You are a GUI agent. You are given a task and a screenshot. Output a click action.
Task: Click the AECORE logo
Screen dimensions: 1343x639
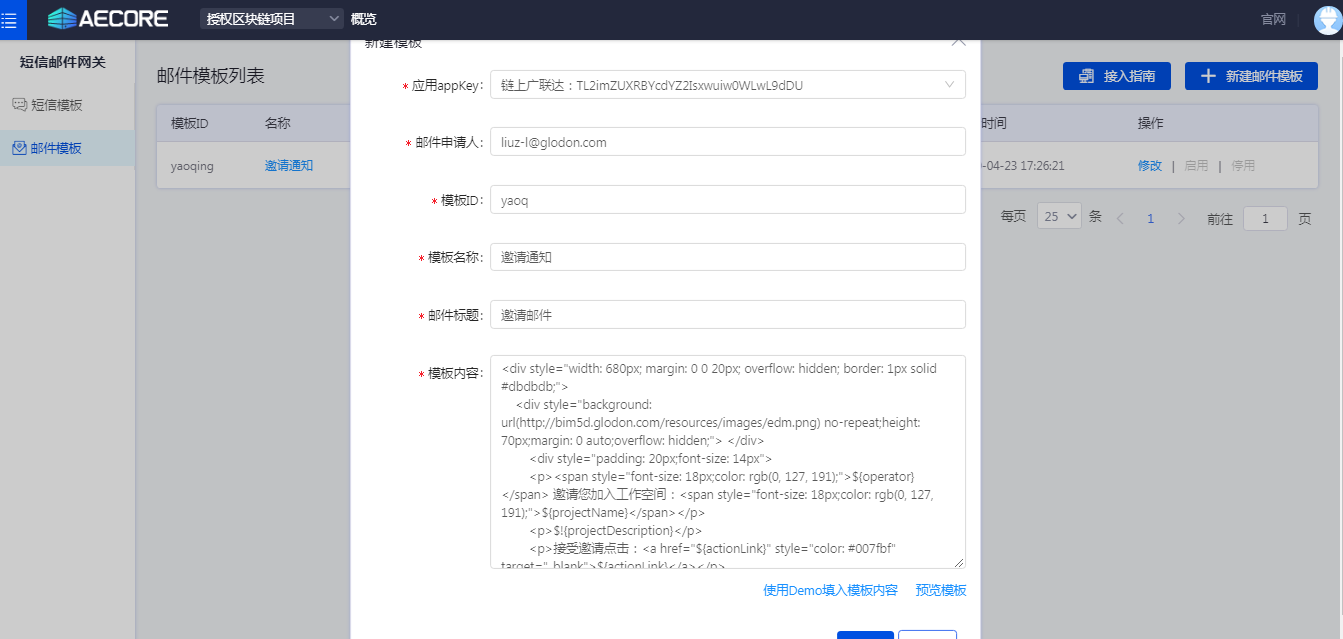(108, 18)
